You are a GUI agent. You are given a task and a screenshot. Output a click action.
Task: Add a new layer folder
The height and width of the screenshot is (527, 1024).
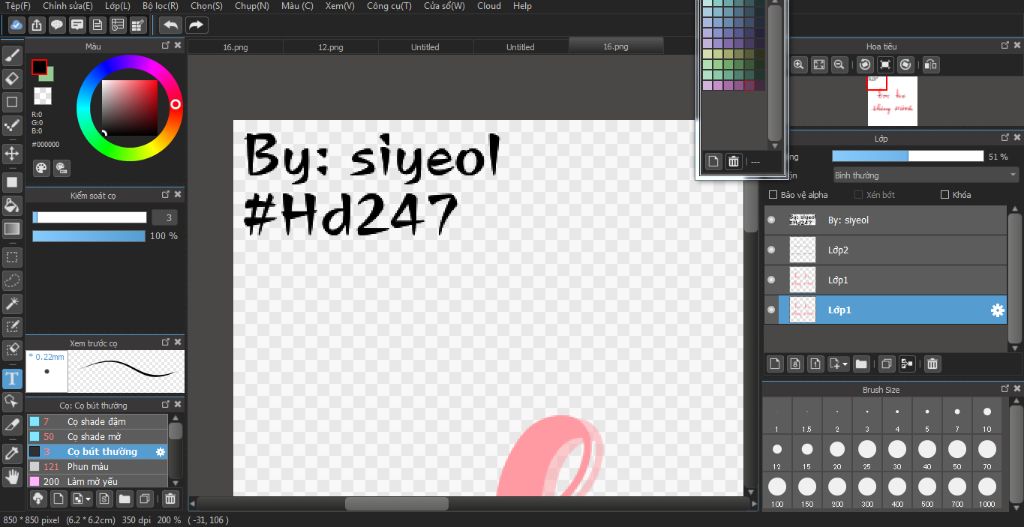click(861, 364)
